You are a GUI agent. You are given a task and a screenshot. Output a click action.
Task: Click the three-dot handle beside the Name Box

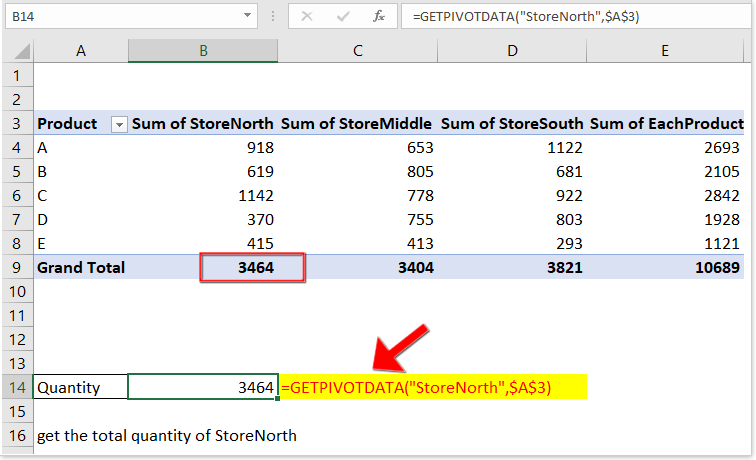pos(273,17)
